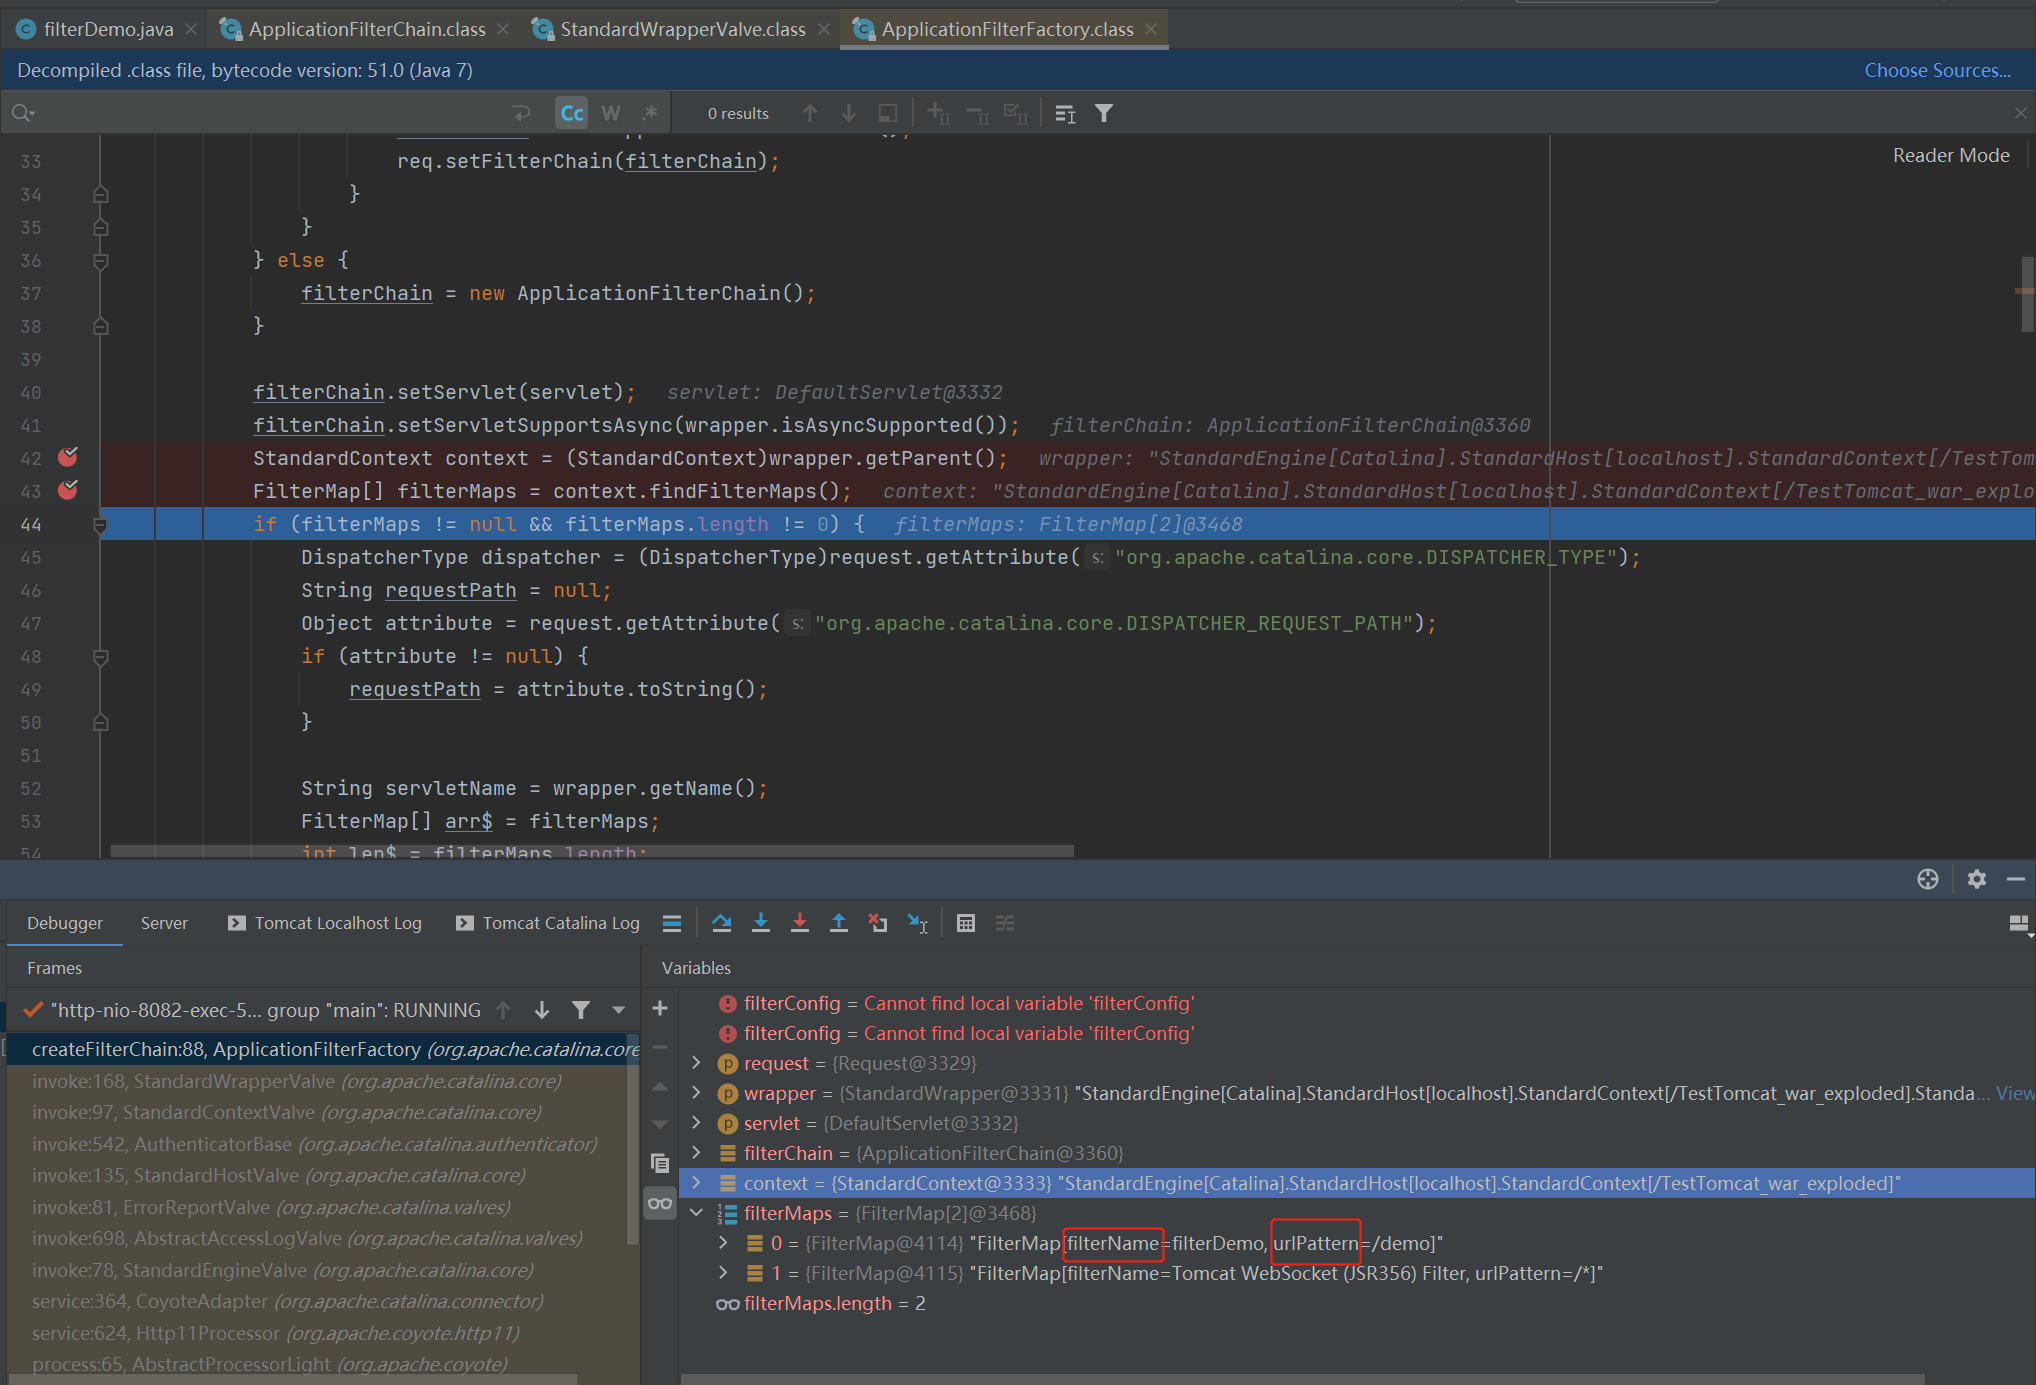Toggle the Words (W) search option

[x=611, y=113]
